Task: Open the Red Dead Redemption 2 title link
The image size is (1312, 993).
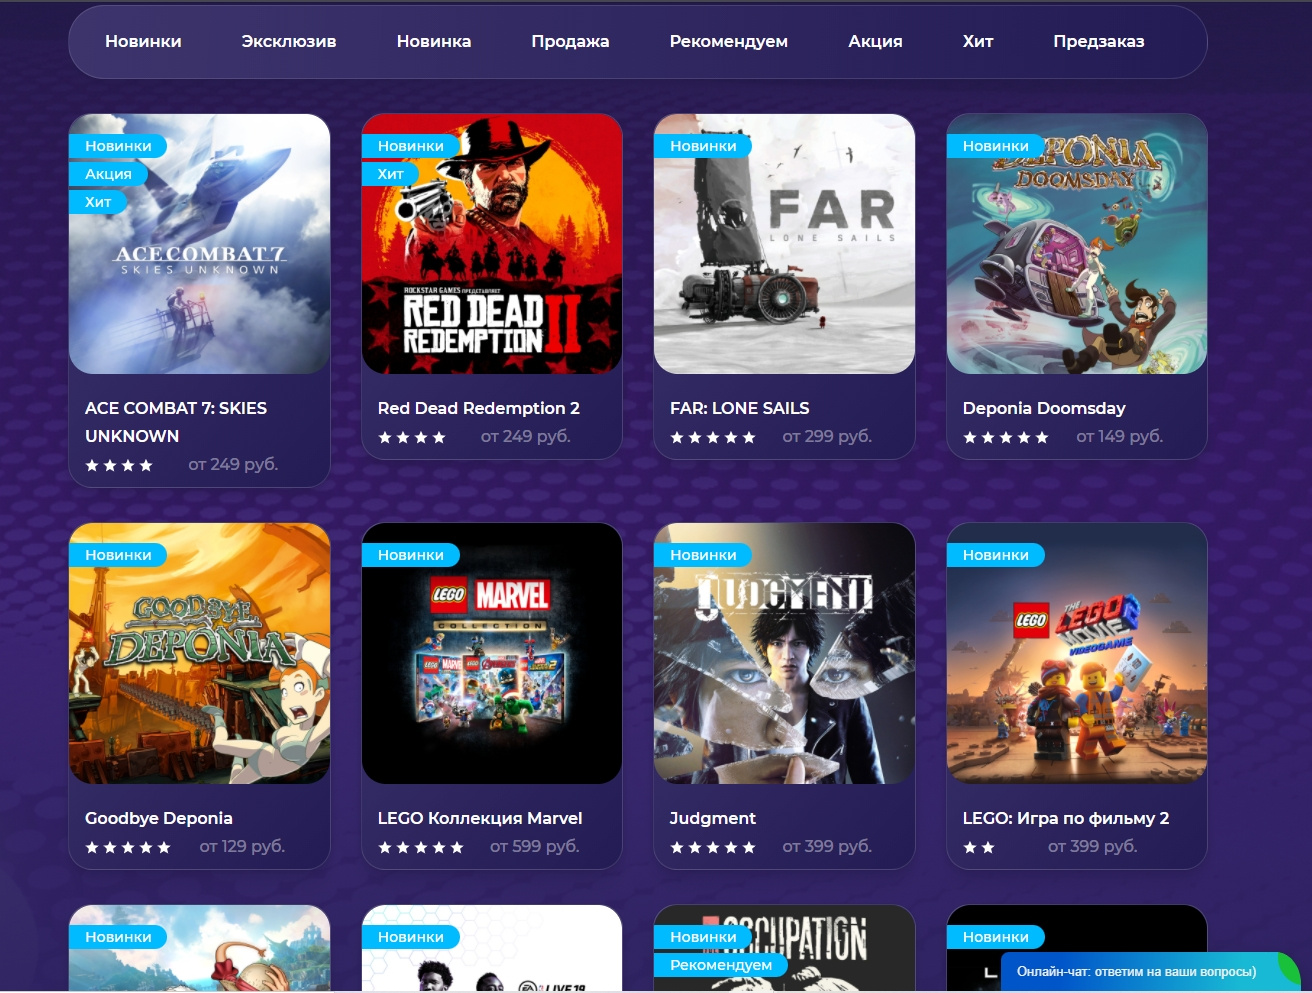Action: [x=479, y=408]
